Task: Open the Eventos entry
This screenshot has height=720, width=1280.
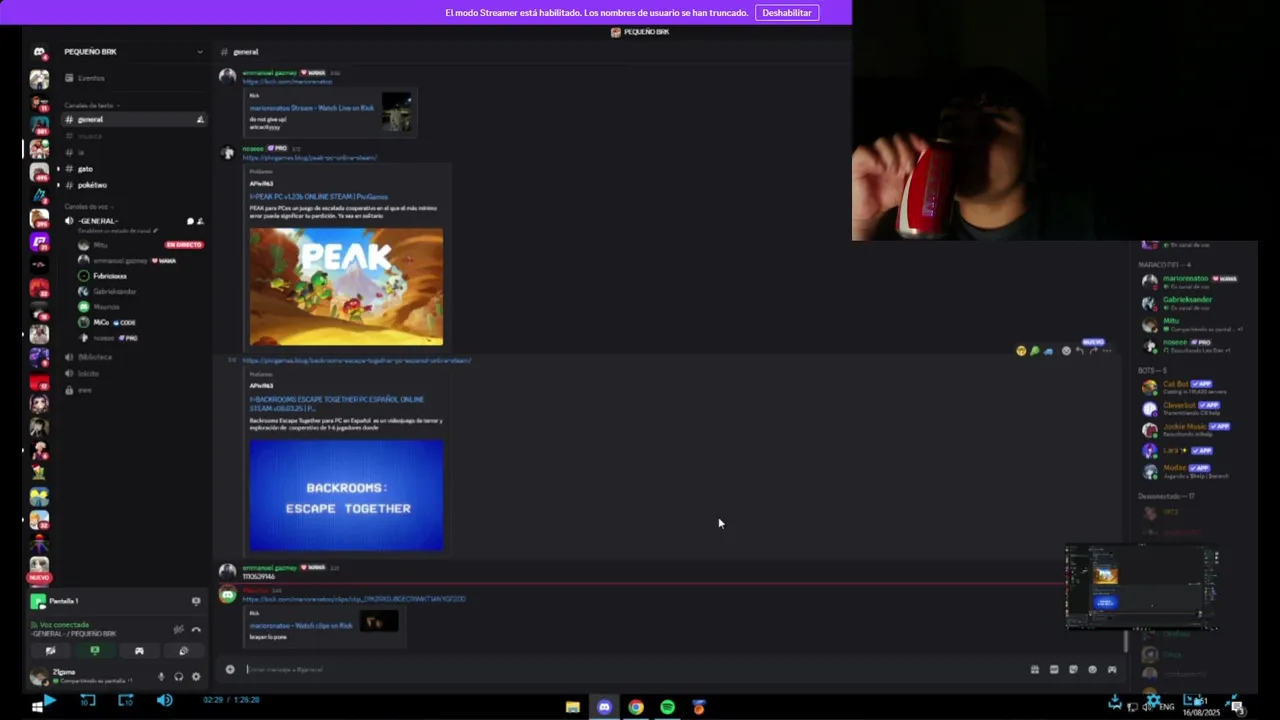Action: [91, 78]
